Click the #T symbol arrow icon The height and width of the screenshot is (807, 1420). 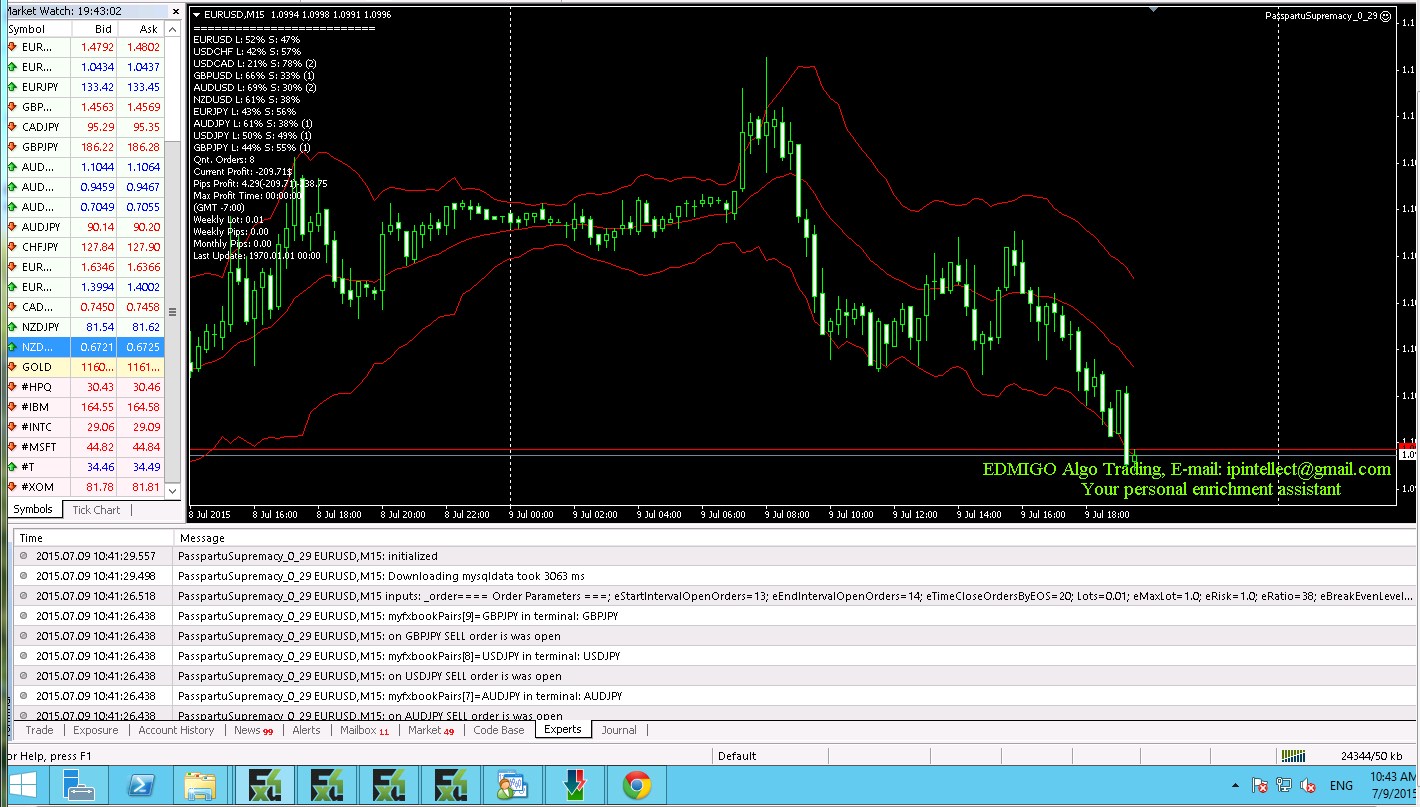point(12,467)
